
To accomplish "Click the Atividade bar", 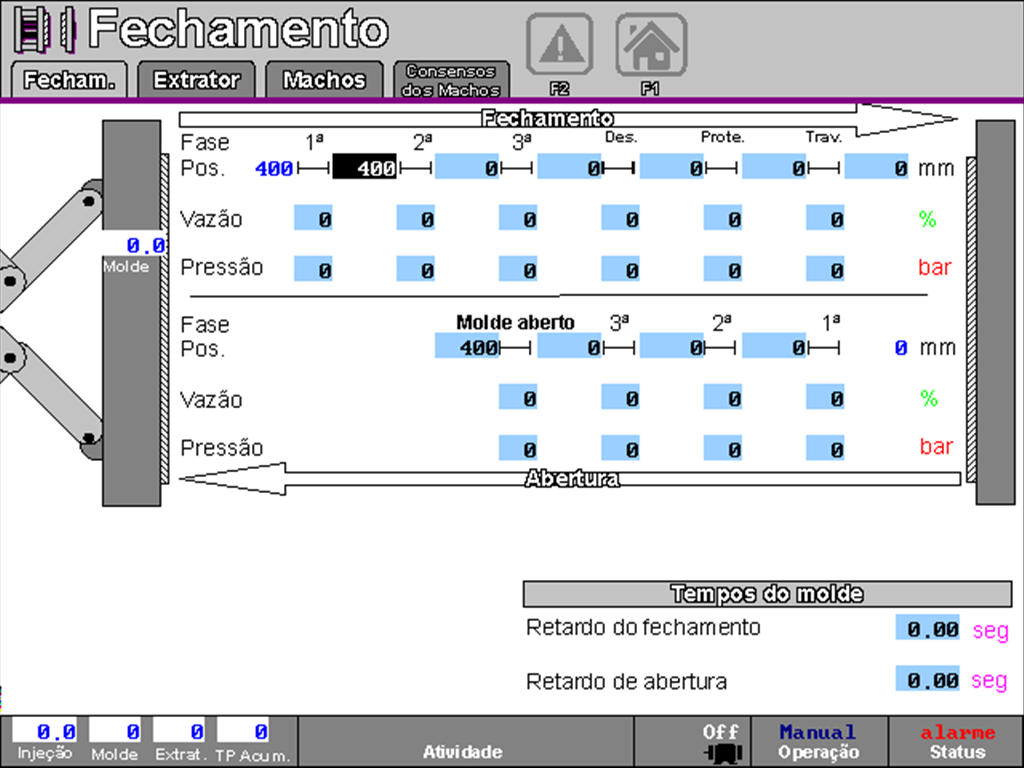I will click(x=462, y=742).
